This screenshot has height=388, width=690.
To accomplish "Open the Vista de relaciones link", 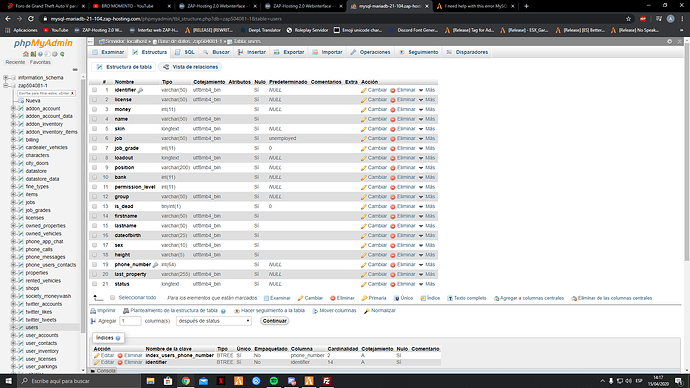I will point(190,67).
